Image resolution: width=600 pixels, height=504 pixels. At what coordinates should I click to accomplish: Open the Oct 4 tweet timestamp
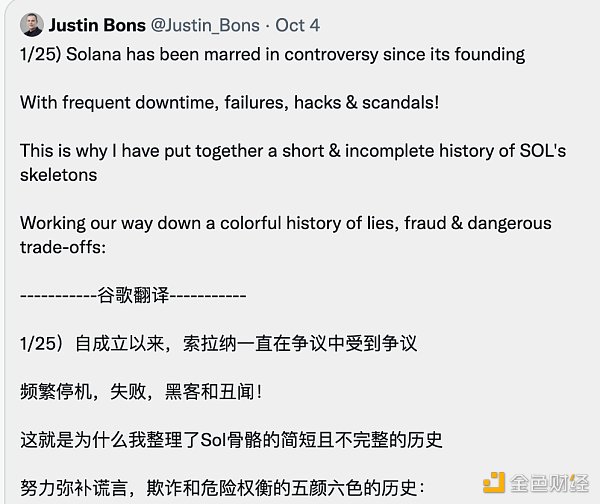(297, 25)
